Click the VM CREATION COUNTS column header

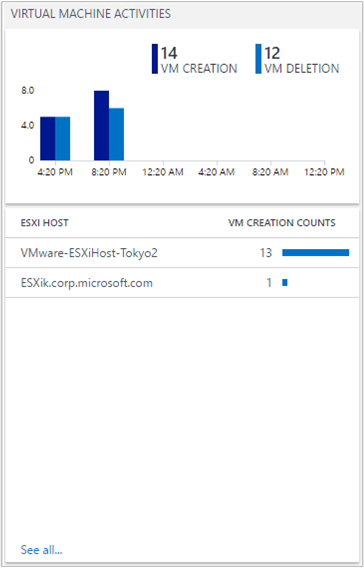point(282,223)
